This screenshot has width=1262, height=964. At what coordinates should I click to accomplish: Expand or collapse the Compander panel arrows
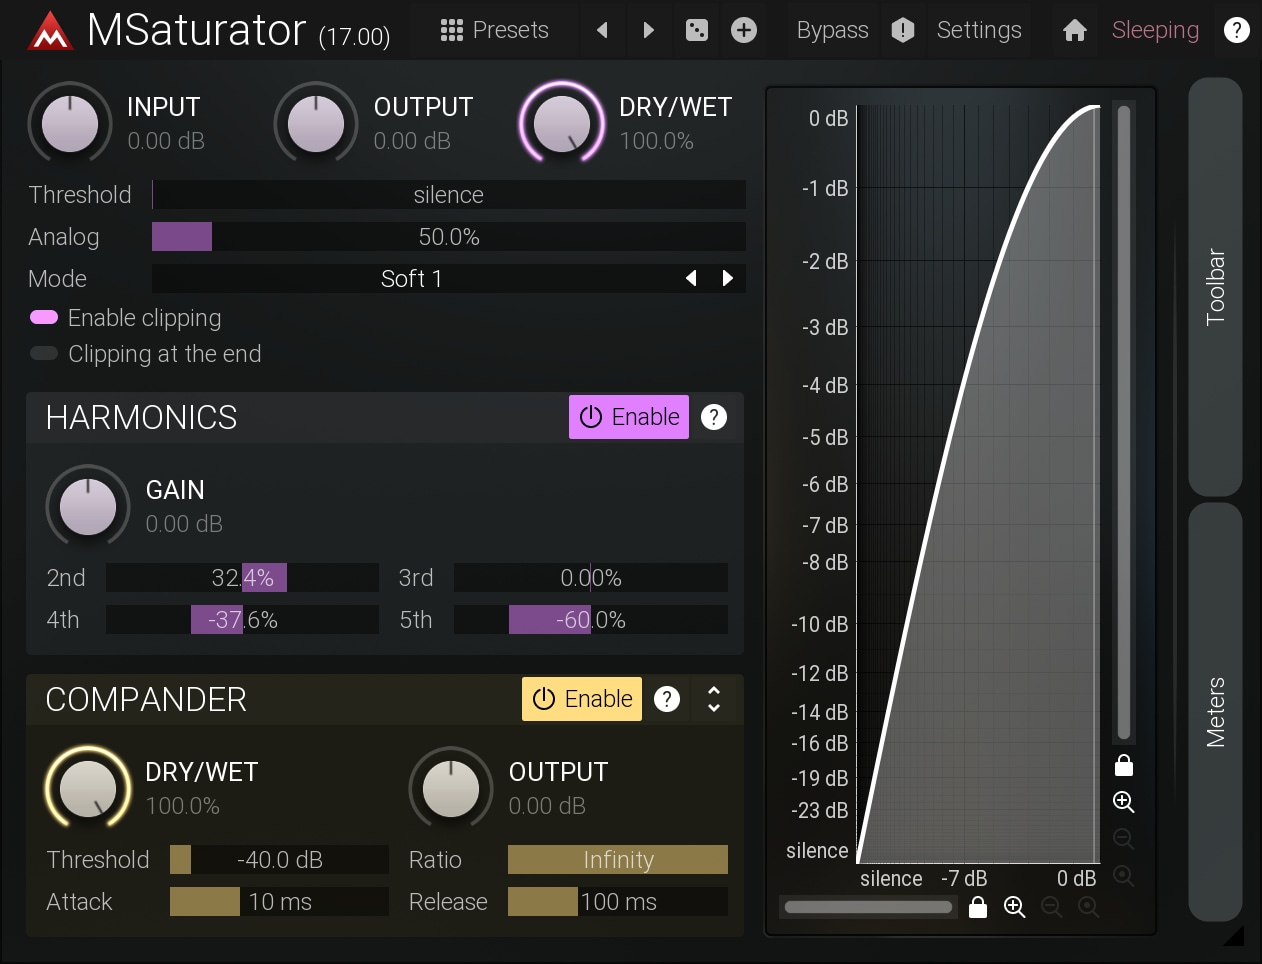click(x=714, y=699)
